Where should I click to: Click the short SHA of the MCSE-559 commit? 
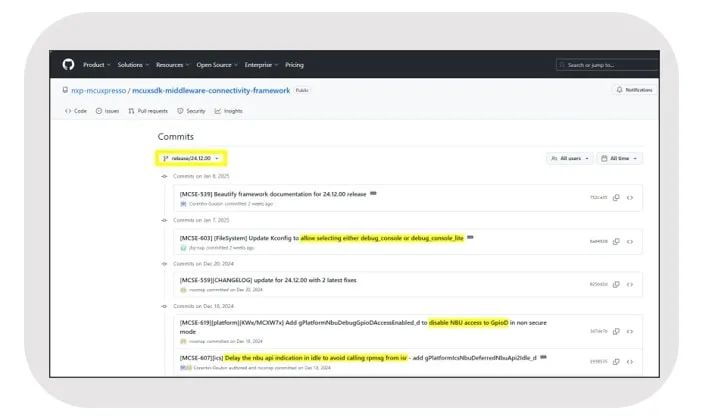(598, 284)
